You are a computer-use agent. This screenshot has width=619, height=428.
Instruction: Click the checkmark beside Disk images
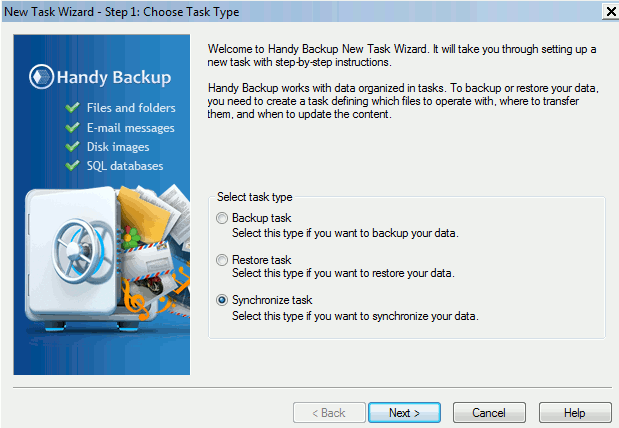tap(73, 146)
